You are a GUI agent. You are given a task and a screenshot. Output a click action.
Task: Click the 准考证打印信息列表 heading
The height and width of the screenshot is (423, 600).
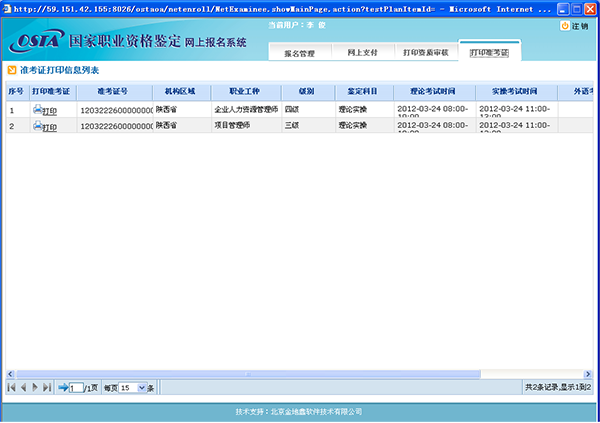[60, 70]
